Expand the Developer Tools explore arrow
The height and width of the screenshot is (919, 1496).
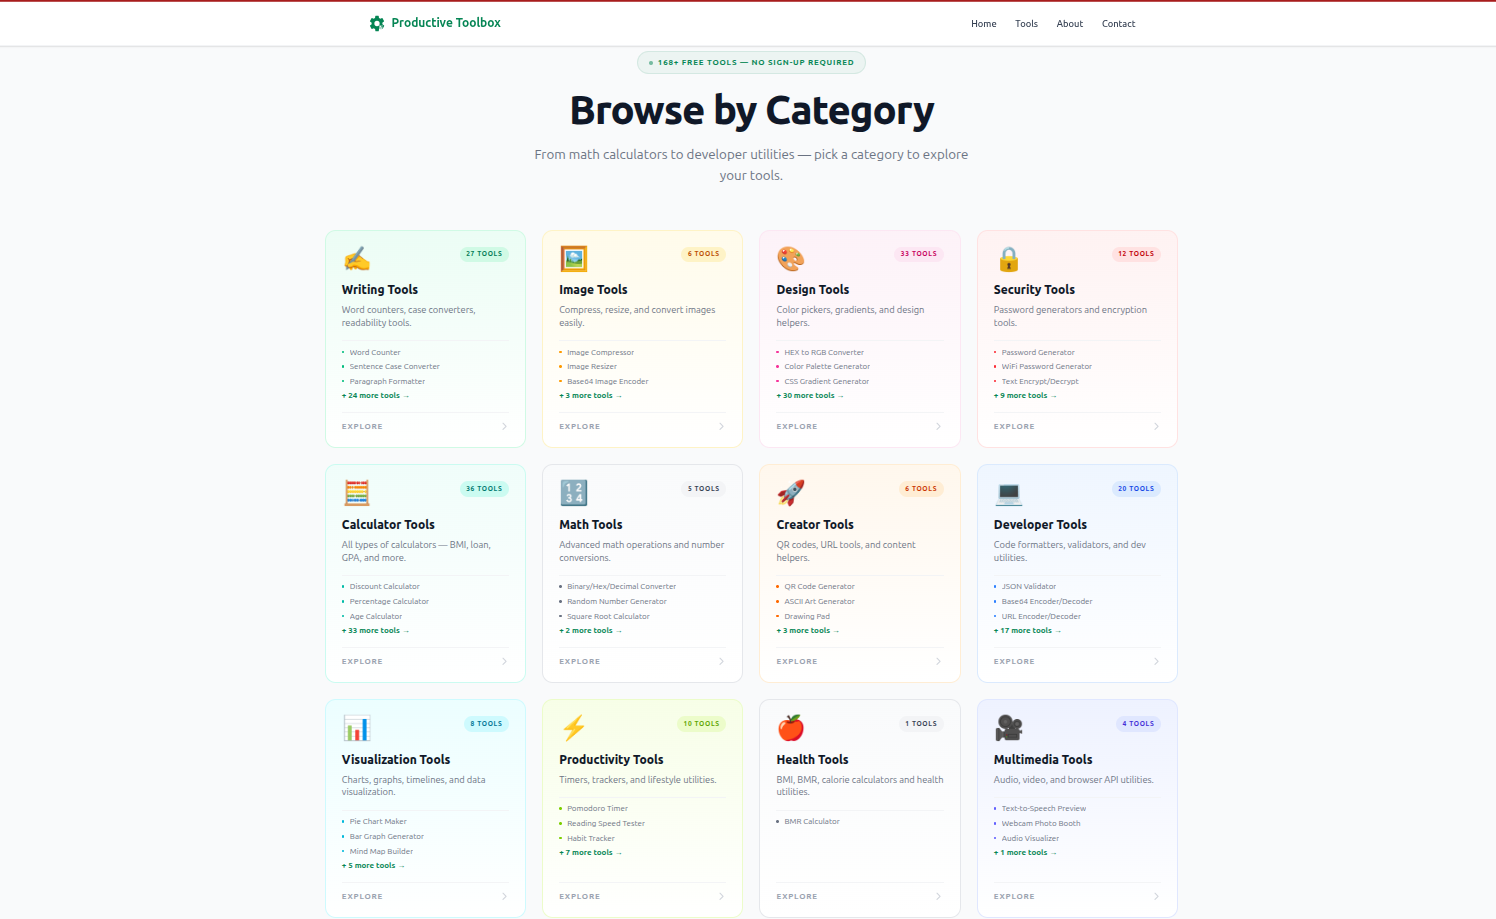pos(1156,661)
